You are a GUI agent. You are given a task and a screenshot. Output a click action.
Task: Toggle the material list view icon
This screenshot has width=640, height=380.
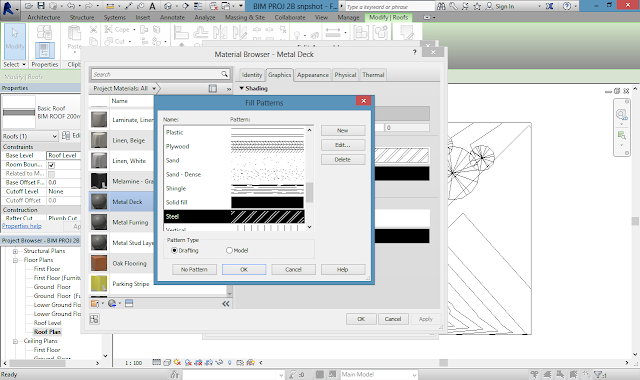(x=213, y=89)
